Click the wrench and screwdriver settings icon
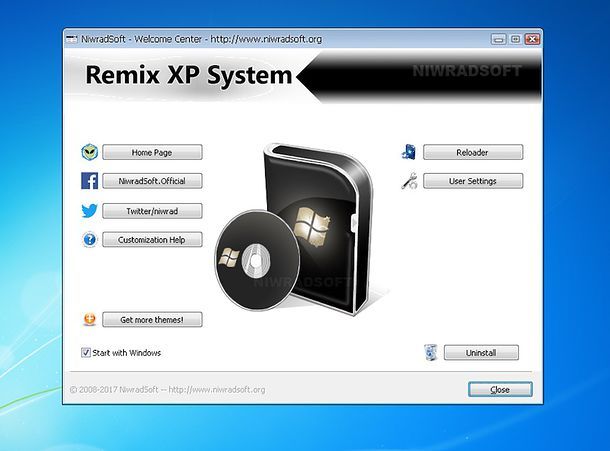This screenshot has height=451, width=610. [409, 181]
